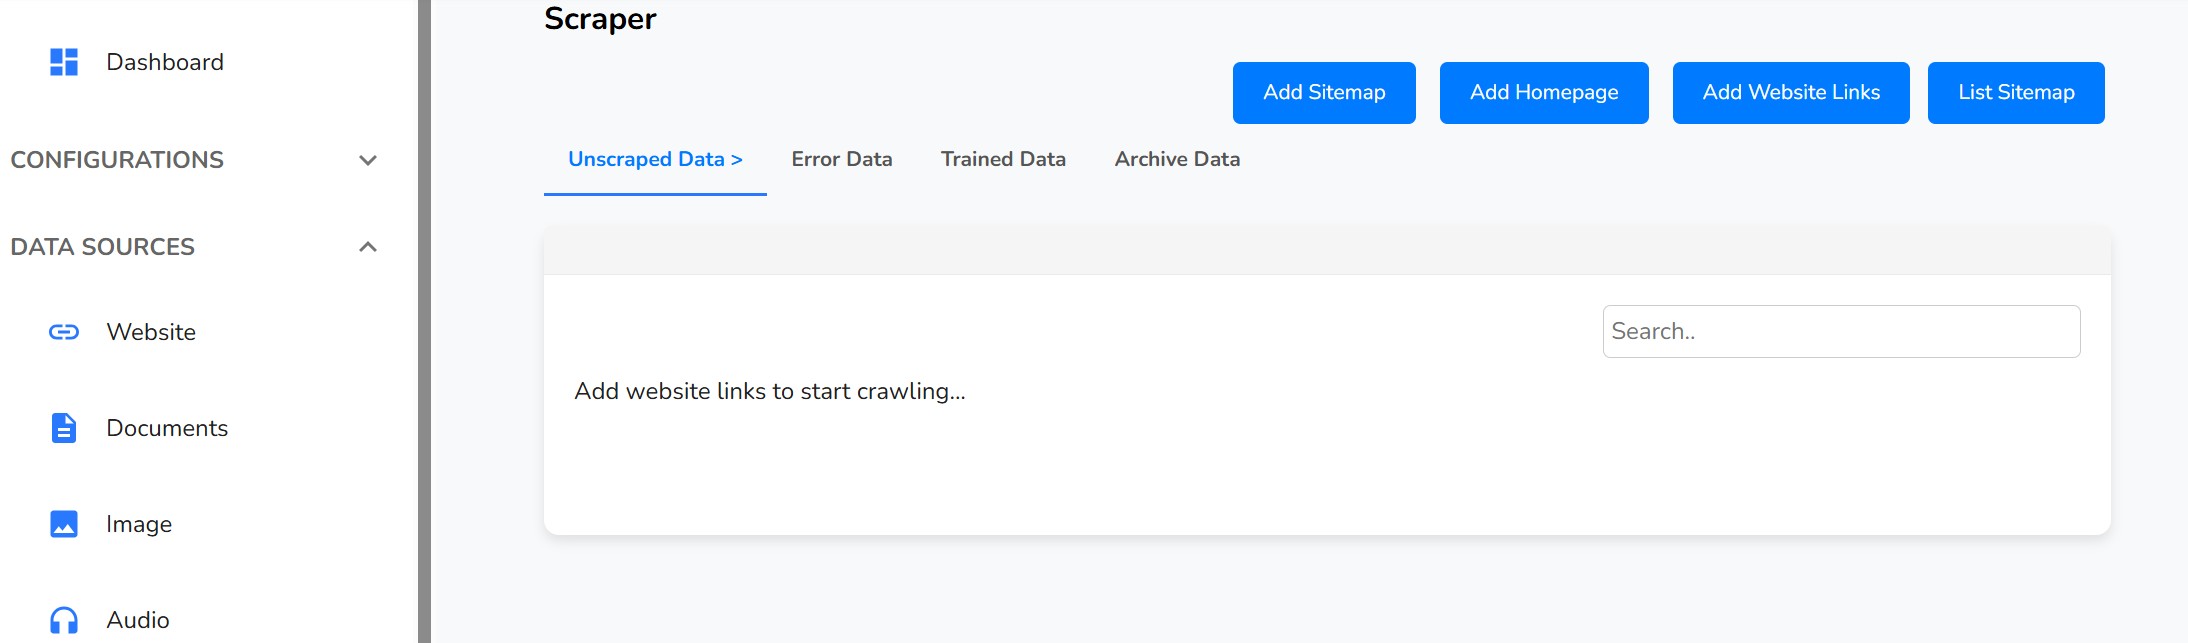Collapse the Data Sources section chevron
Image resolution: width=2188 pixels, height=643 pixels.
click(x=368, y=247)
